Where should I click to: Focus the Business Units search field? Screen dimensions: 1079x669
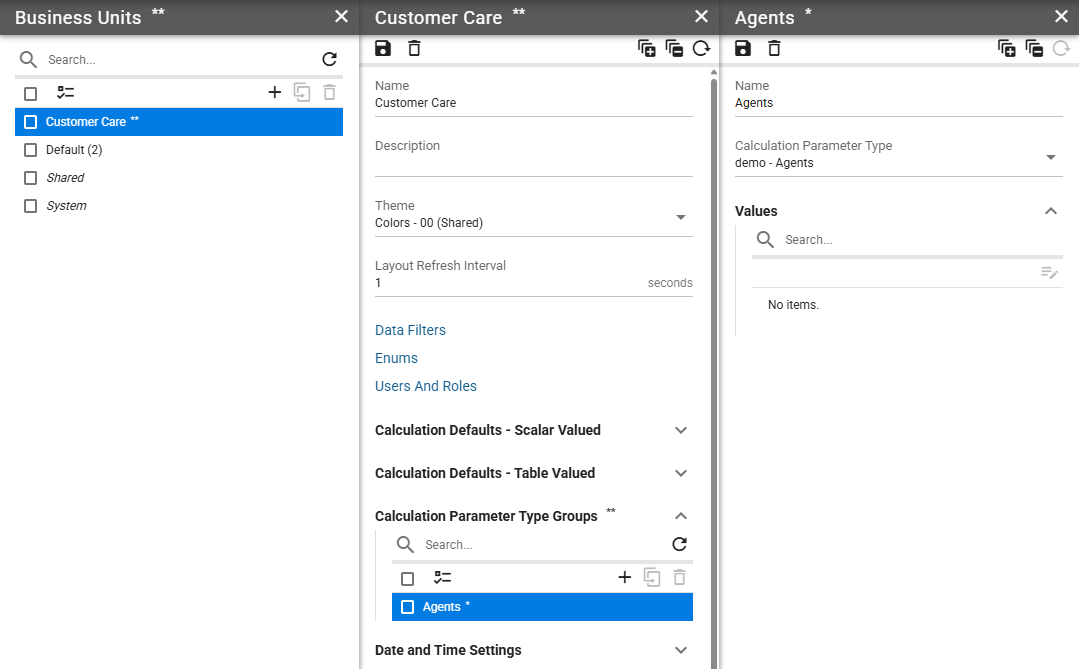pyautogui.click(x=179, y=60)
